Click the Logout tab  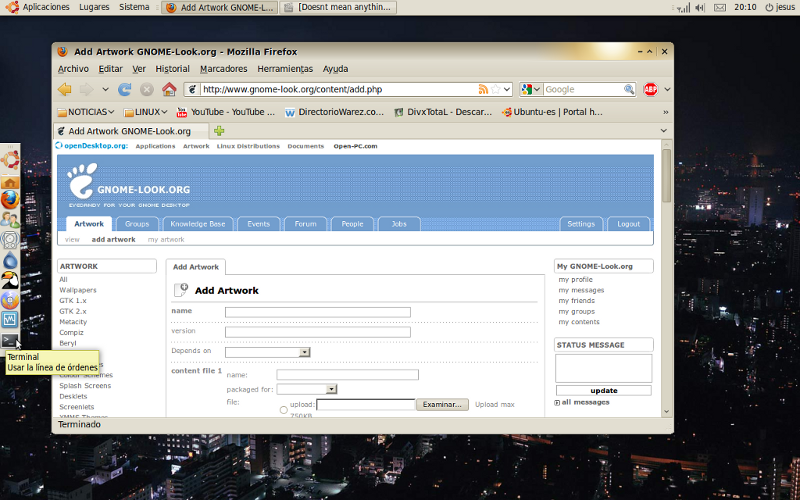pos(629,224)
